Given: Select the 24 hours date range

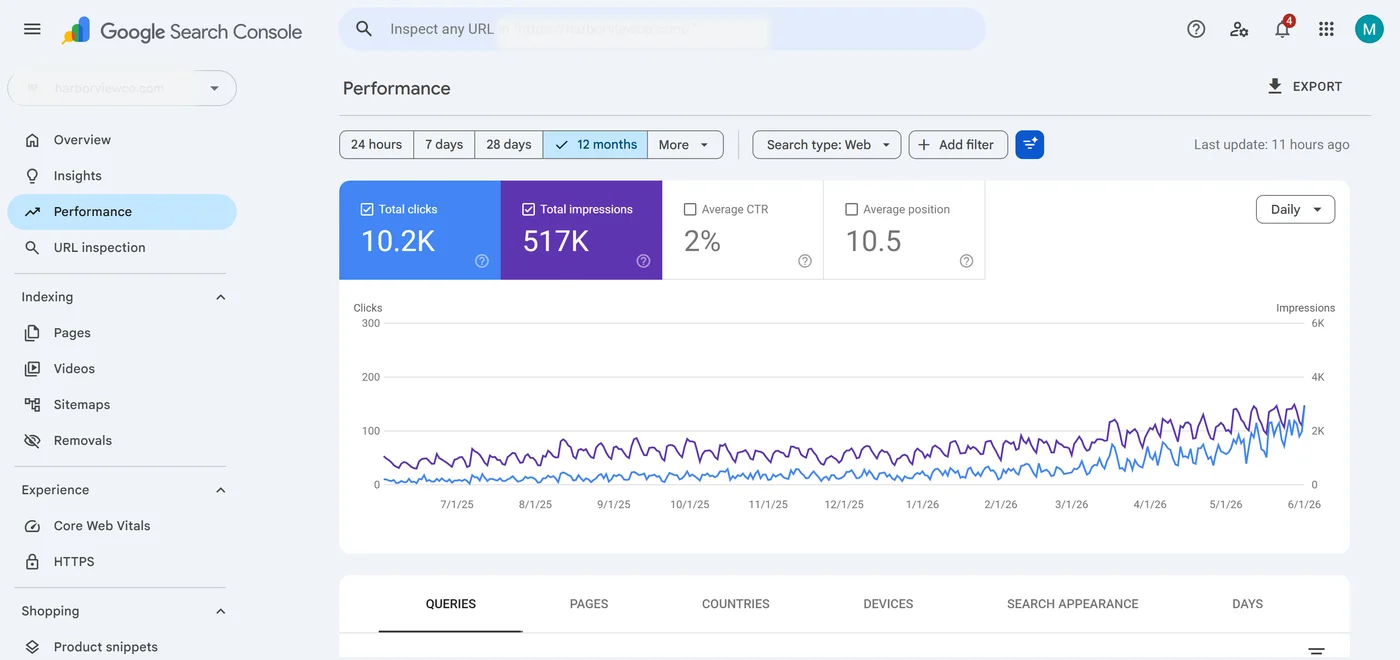Looking at the screenshot, I should pyautogui.click(x=376, y=145).
